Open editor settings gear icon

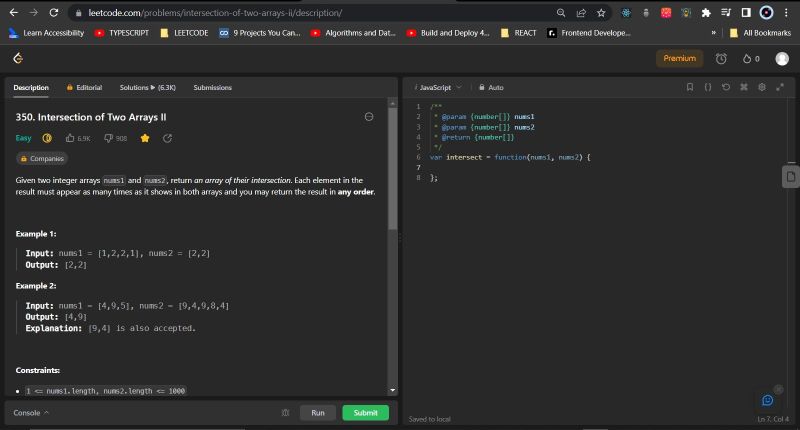(x=761, y=87)
